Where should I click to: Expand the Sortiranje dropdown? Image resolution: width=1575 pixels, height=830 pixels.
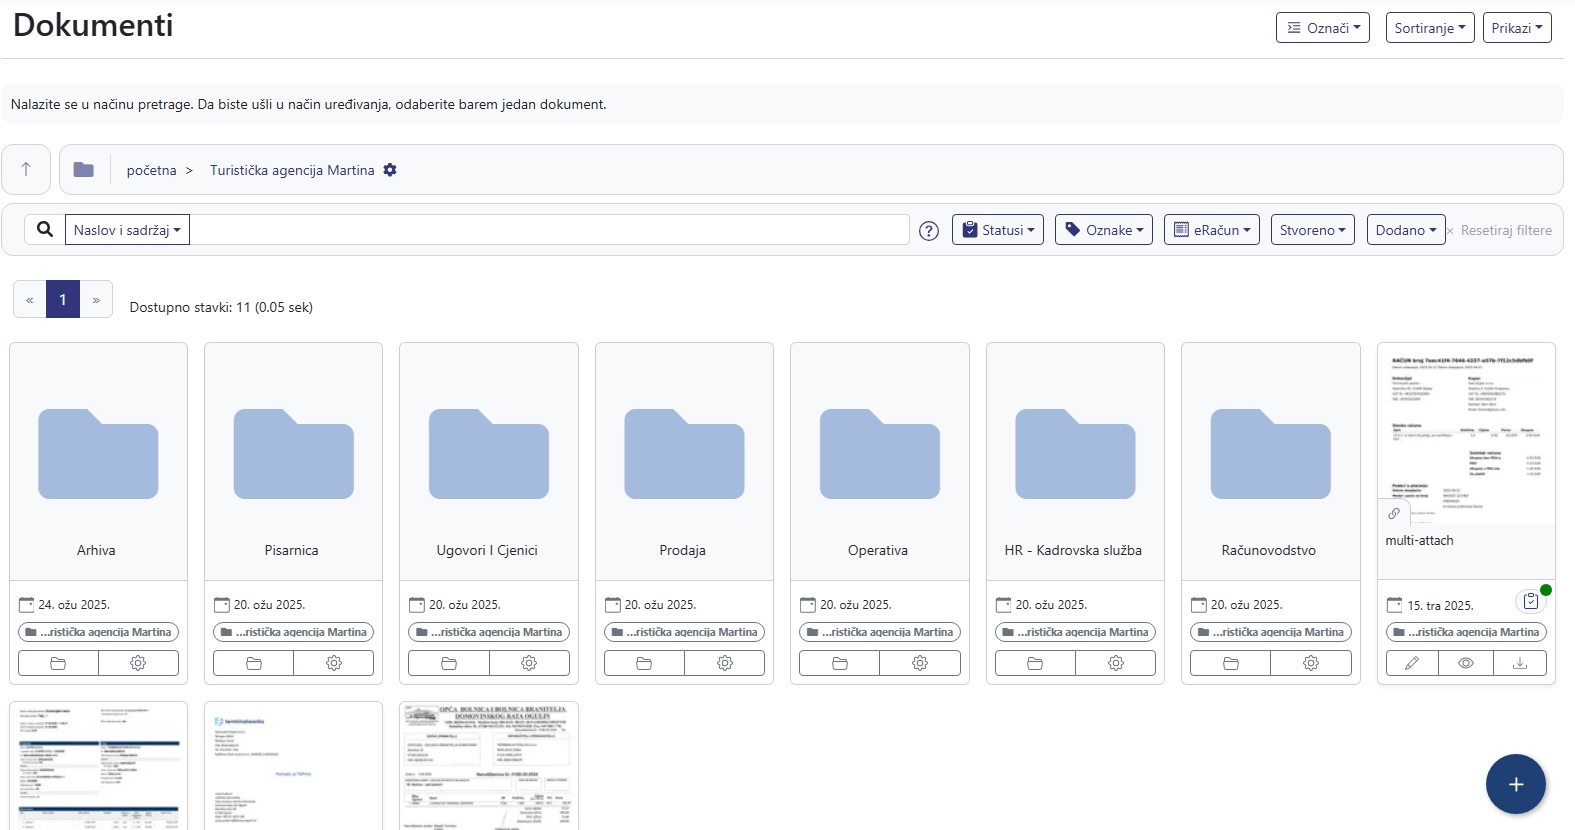pyautogui.click(x=1429, y=28)
